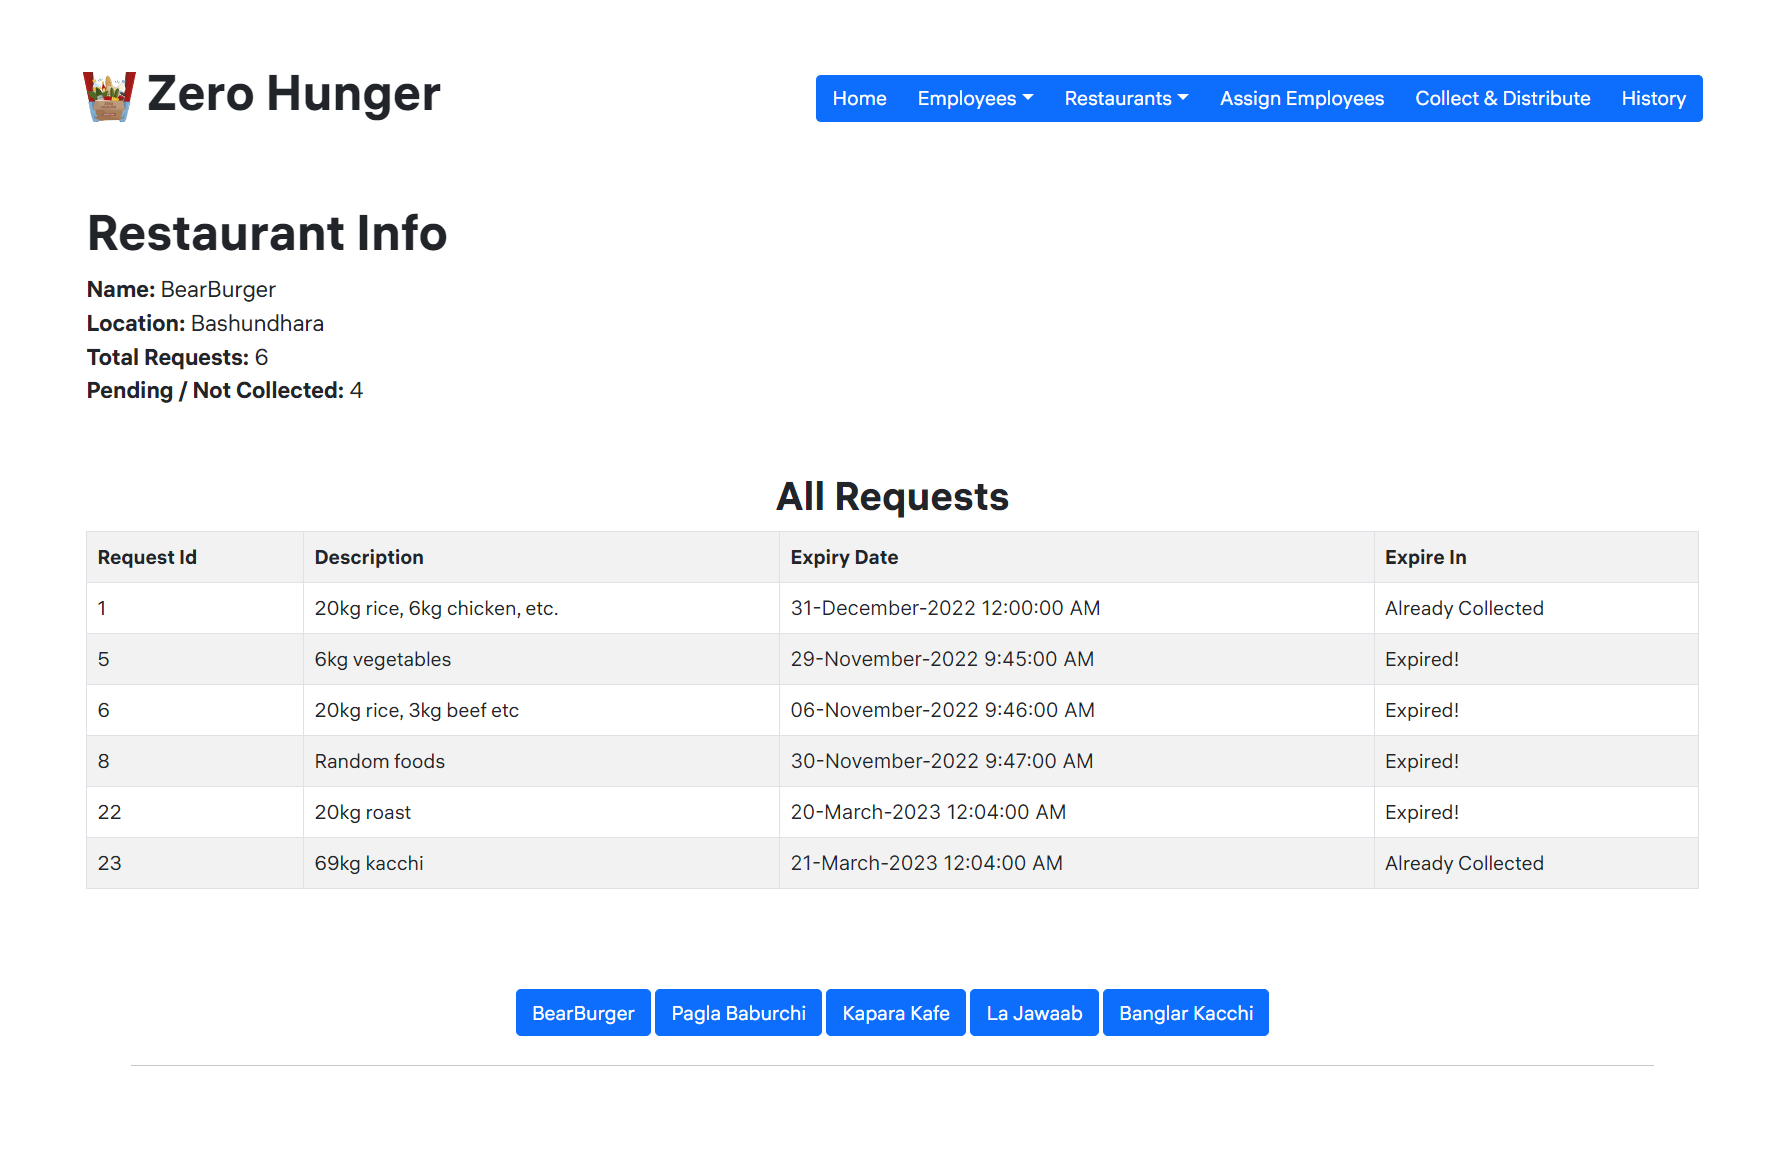This screenshot has width=1787, height=1175.
Task: View Banglar Kacchi restaurant details
Action: [1185, 1013]
